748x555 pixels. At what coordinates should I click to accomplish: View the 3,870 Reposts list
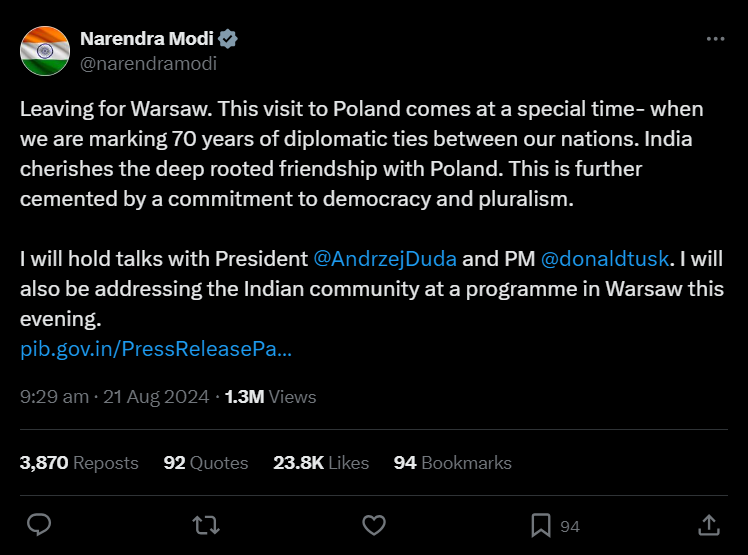pyautogui.click(x=79, y=463)
